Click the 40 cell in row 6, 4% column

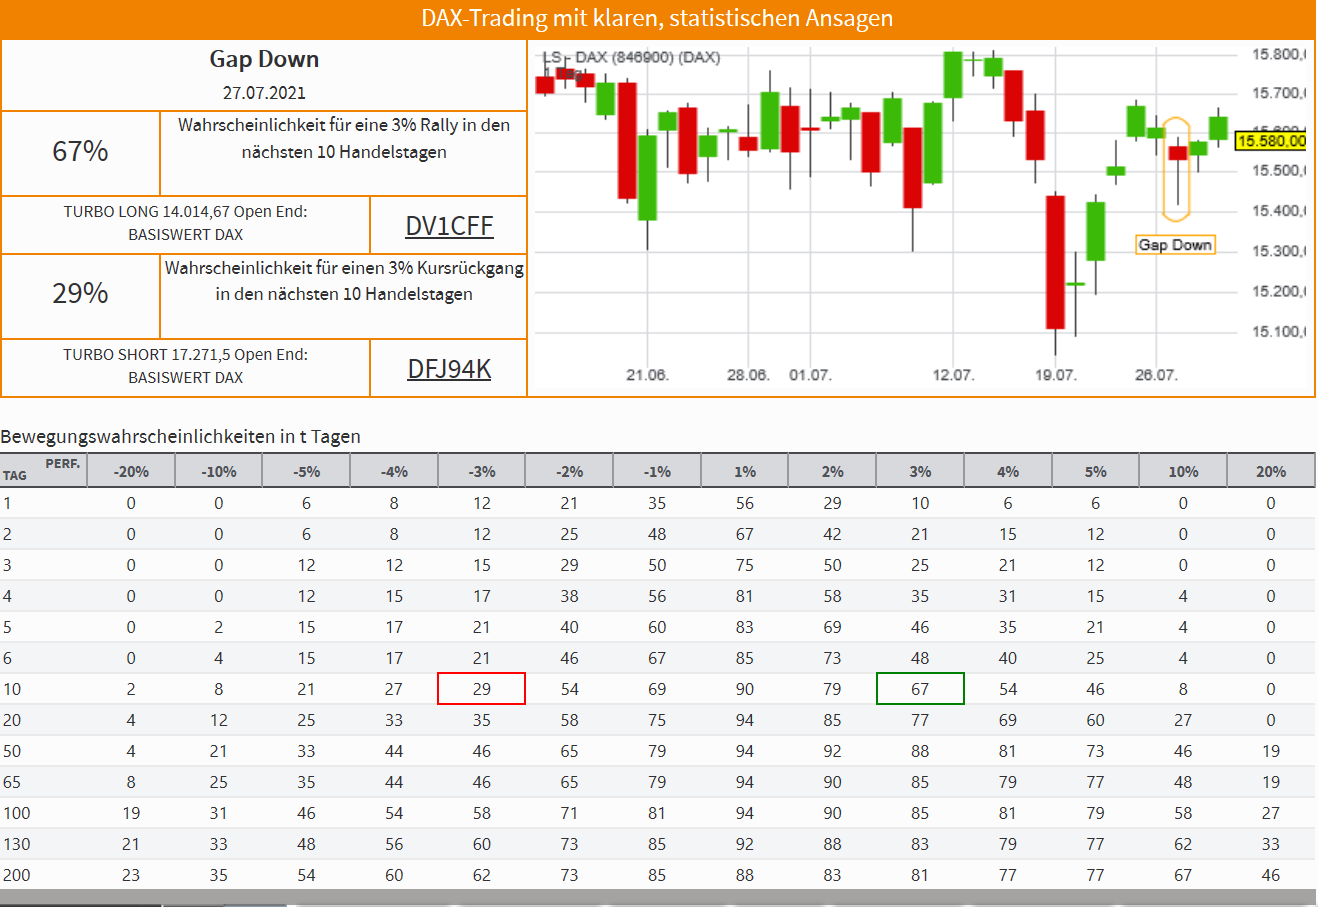click(x=1008, y=658)
